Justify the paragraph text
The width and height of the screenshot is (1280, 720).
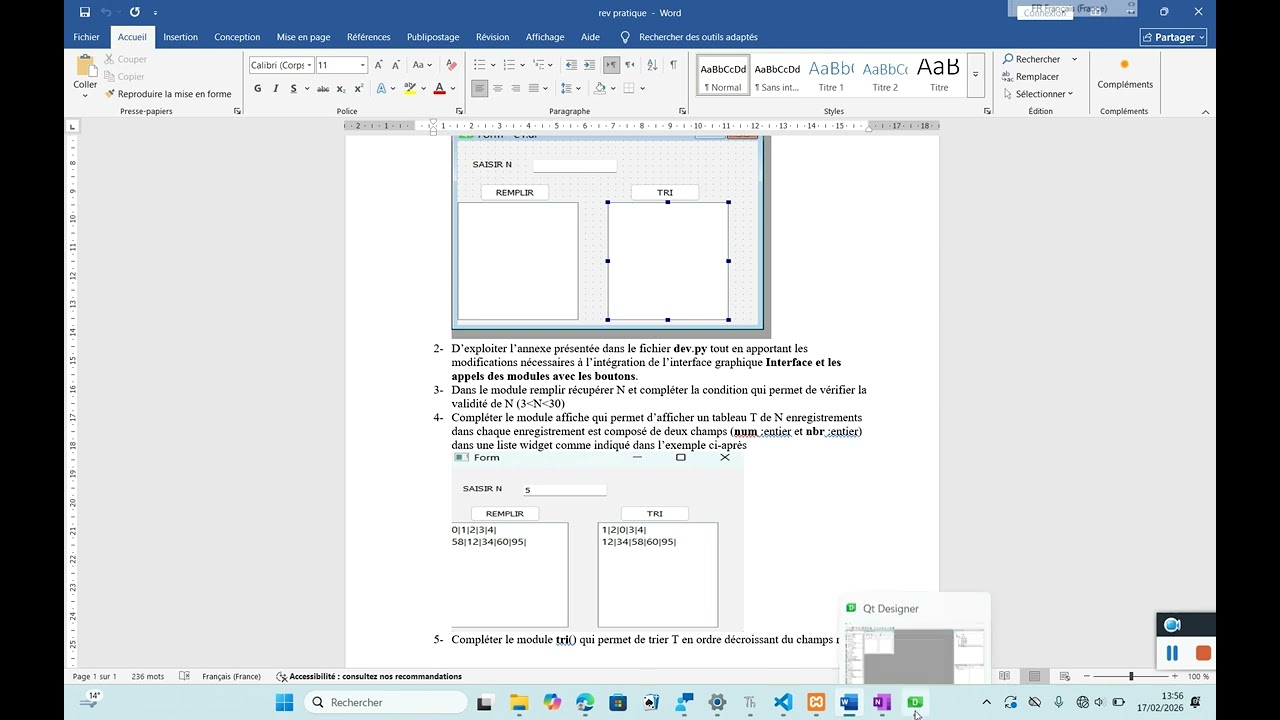pyautogui.click(x=534, y=88)
